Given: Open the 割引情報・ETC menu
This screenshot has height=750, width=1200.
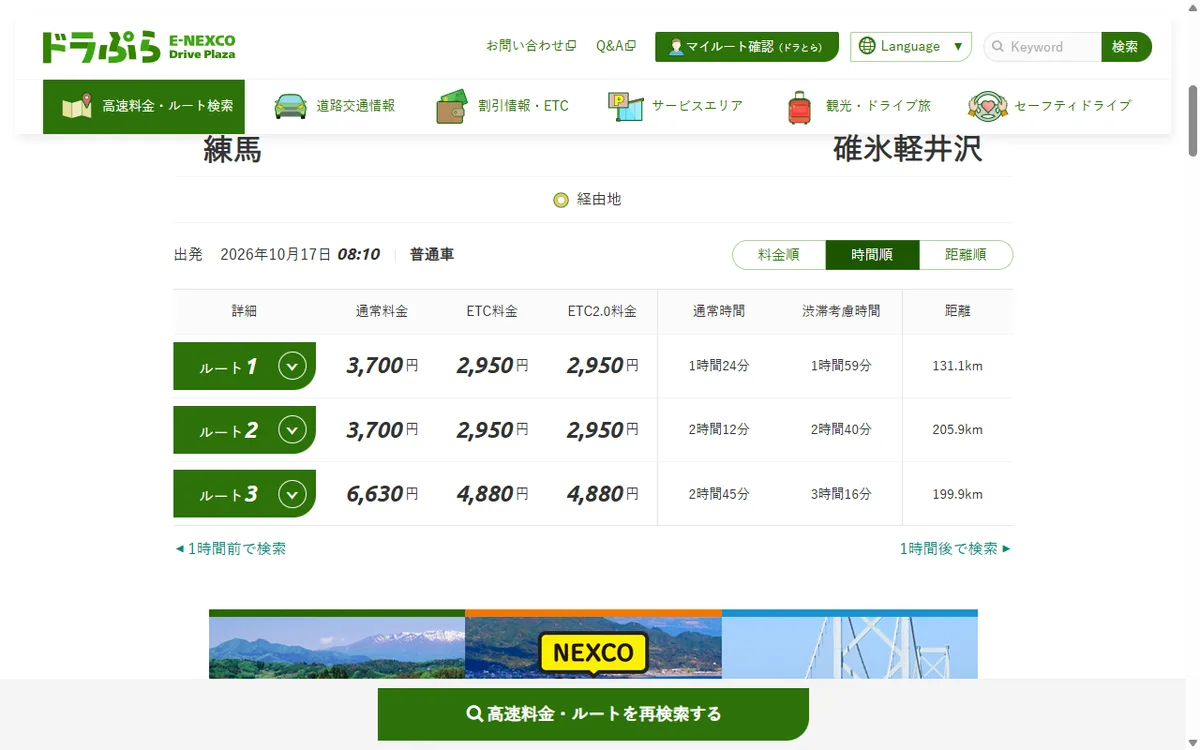Looking at the screenshot, I should (503, 106).
